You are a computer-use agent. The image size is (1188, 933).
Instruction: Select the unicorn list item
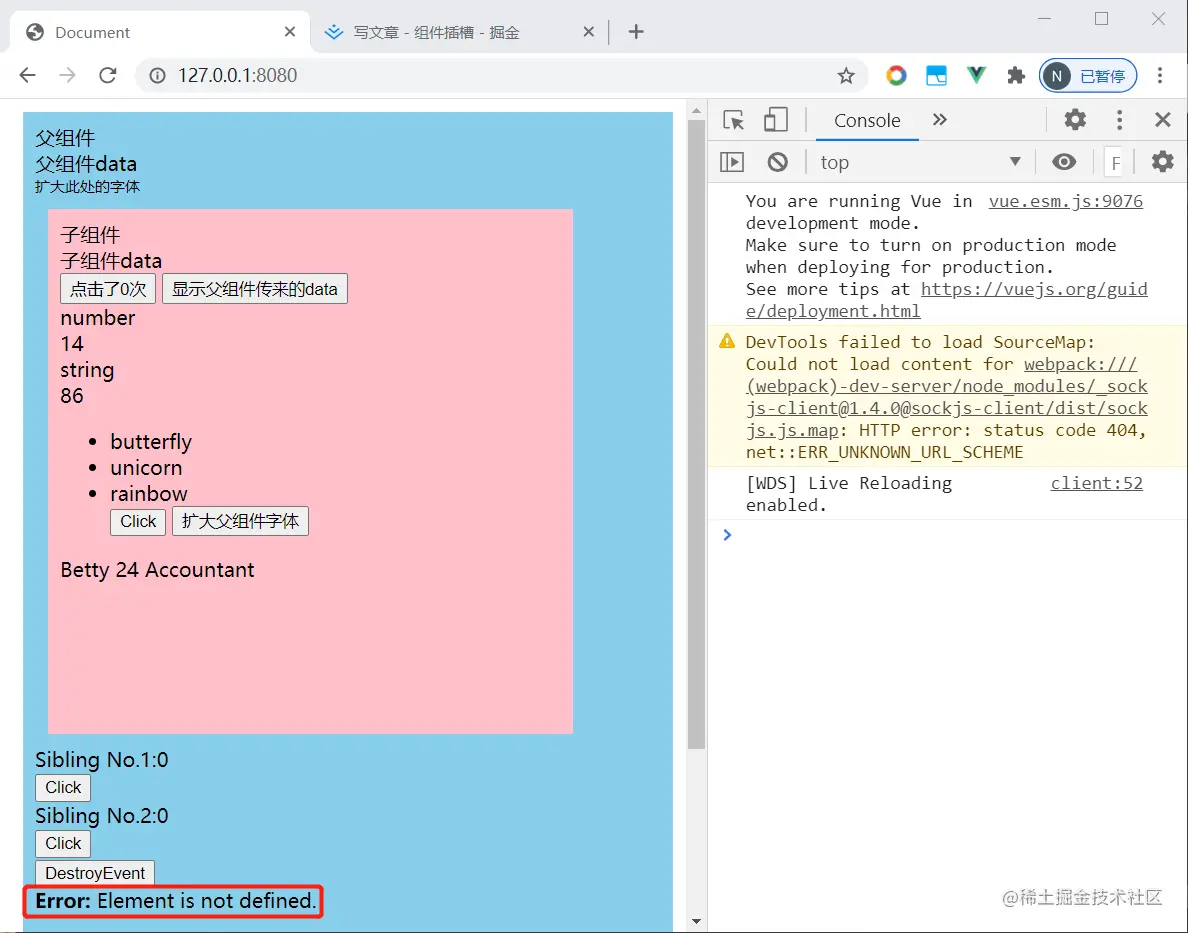coord(146,468)
